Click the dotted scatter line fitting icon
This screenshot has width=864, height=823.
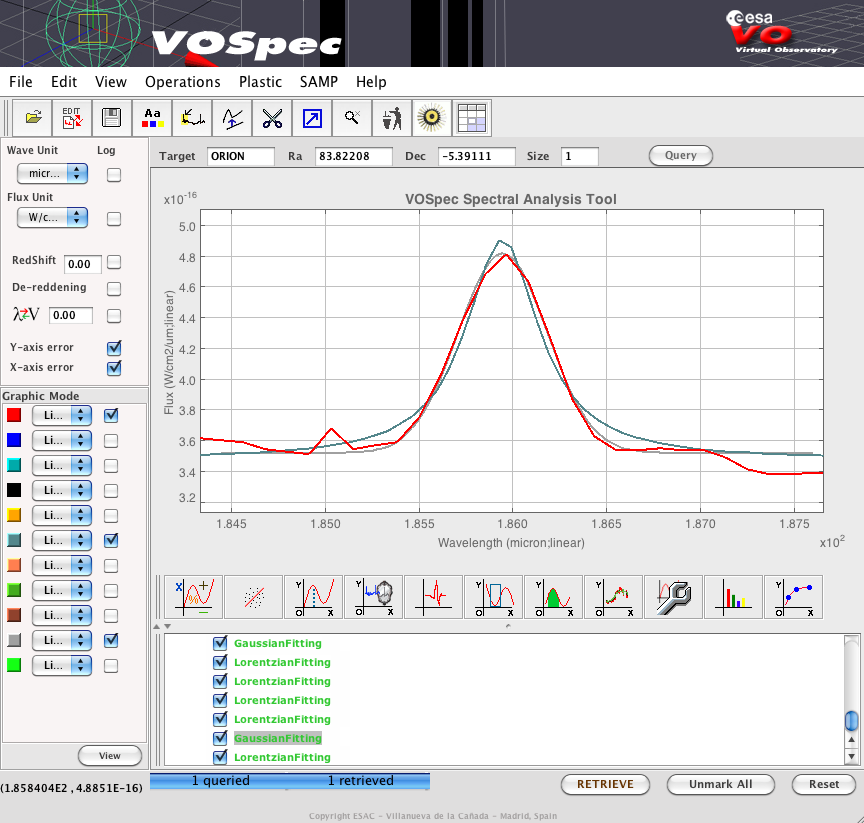[253, 597]
